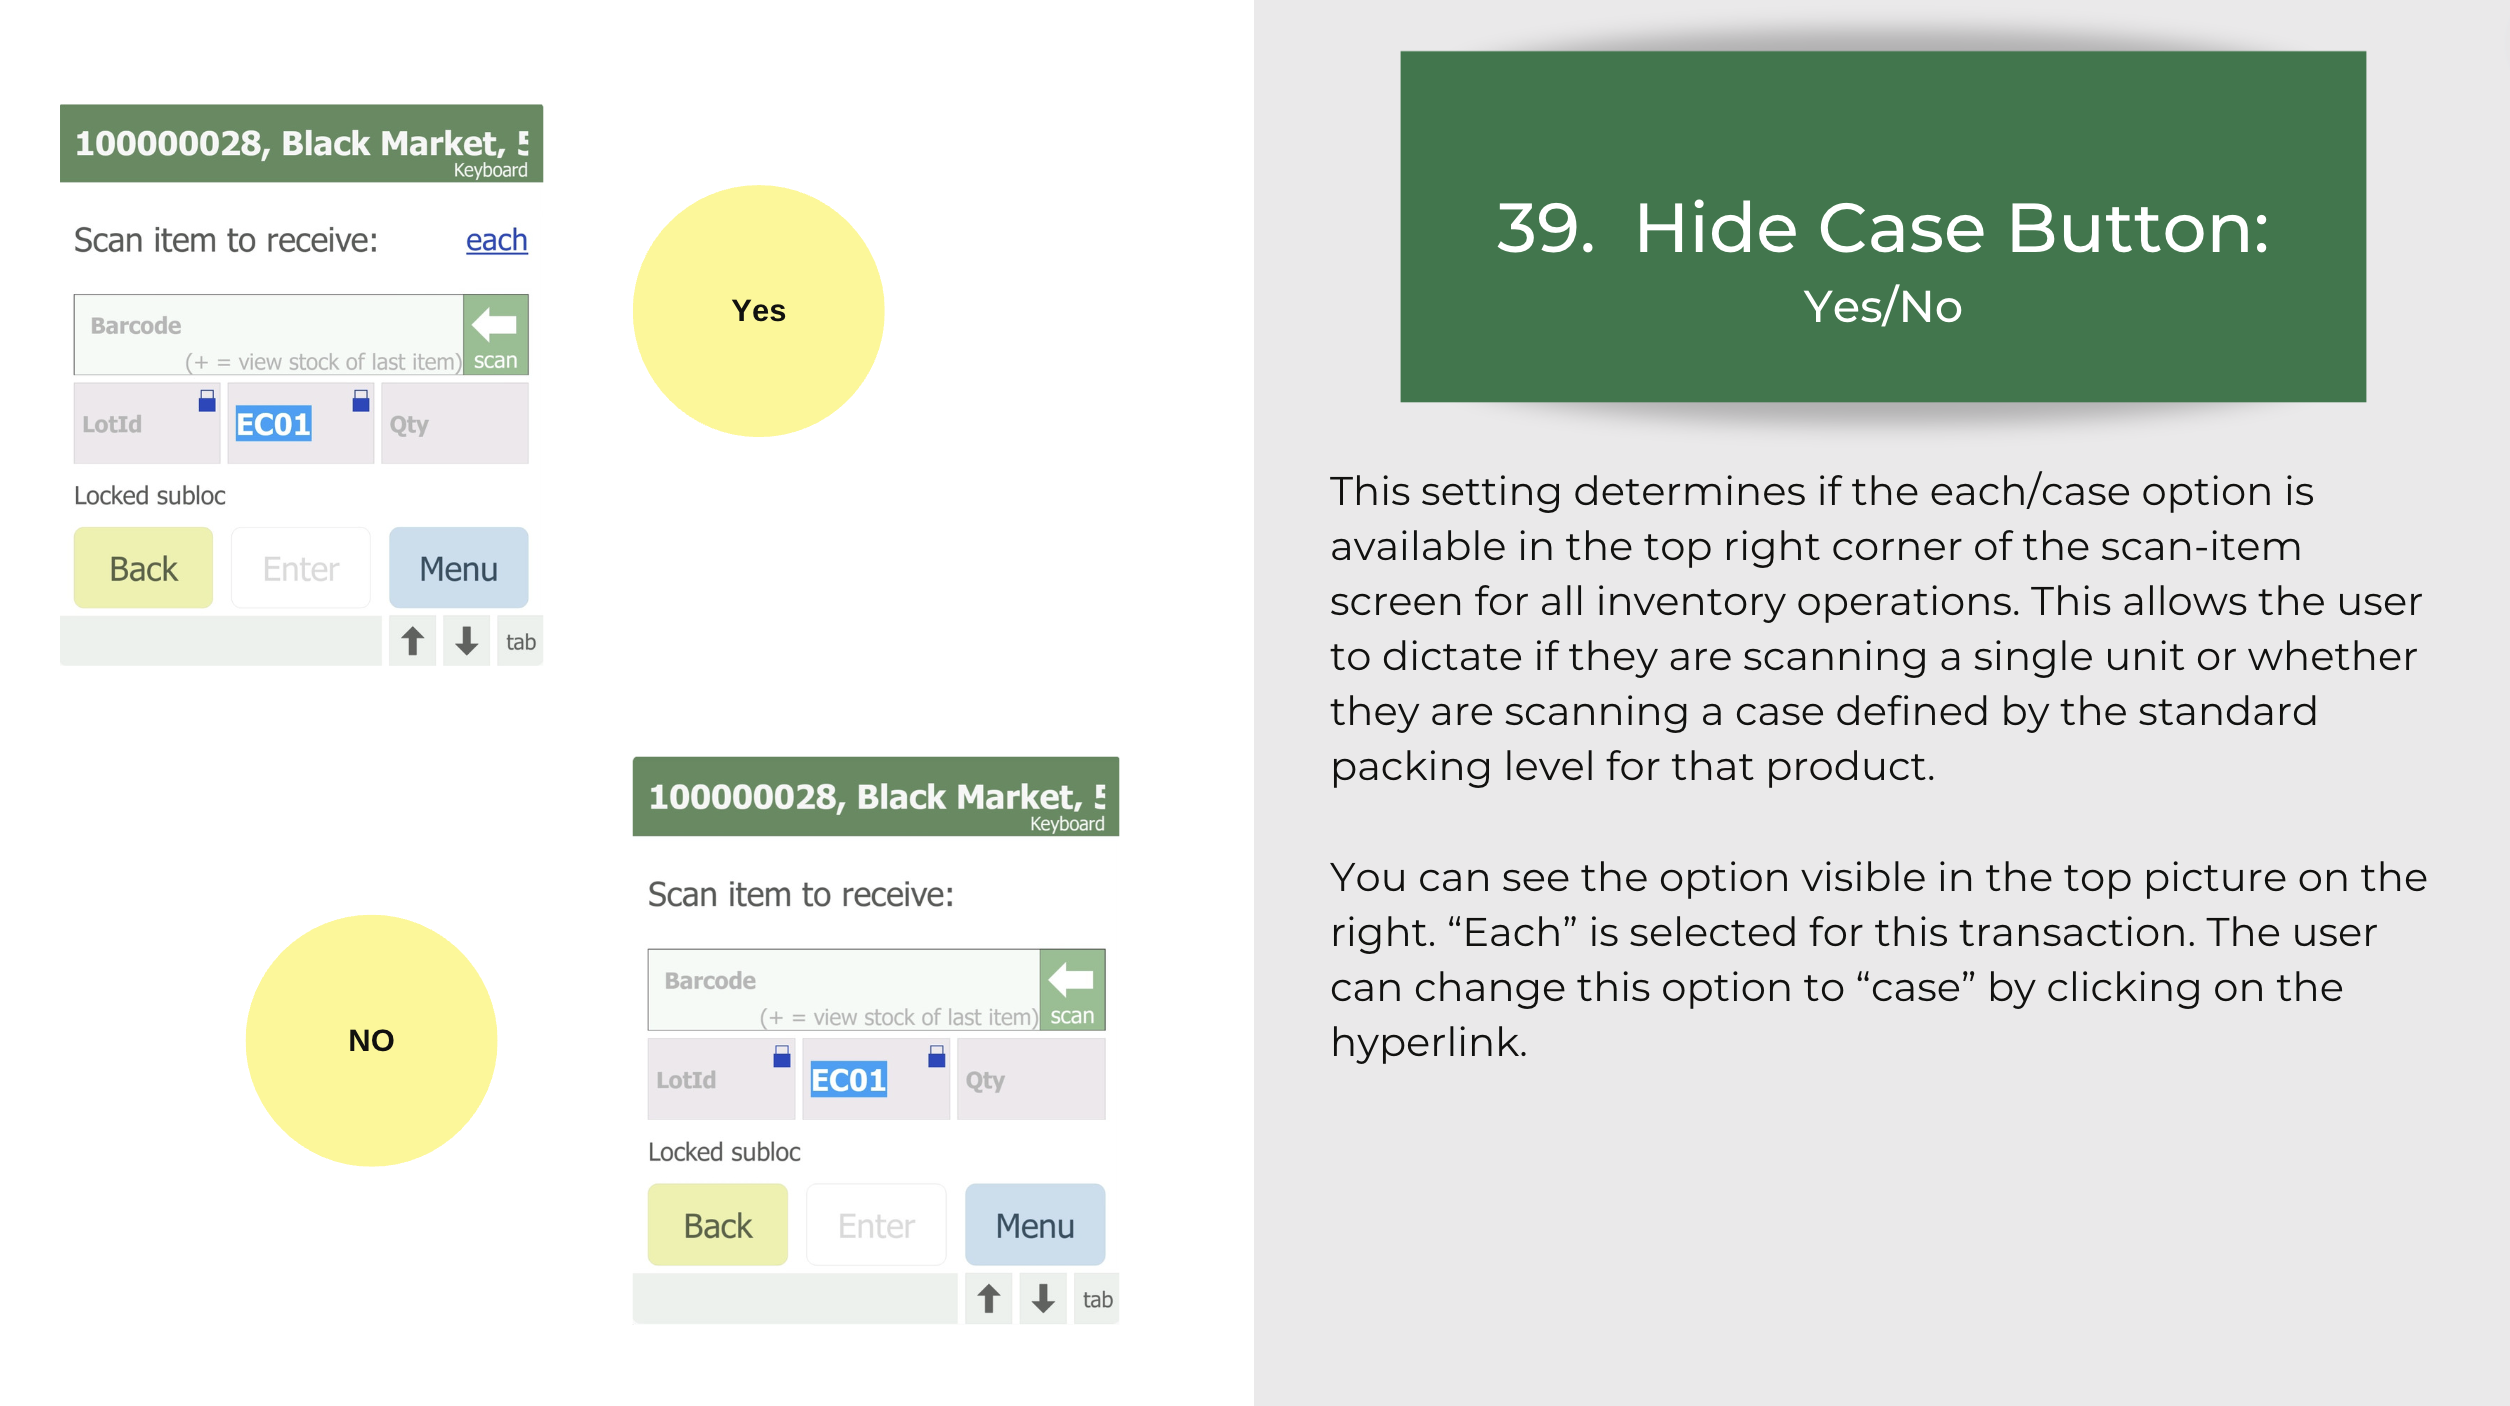2510x1406 pixels.
Task: Toggle the EC01 subloc lock in bottom panel
Action: (936, 1056)
